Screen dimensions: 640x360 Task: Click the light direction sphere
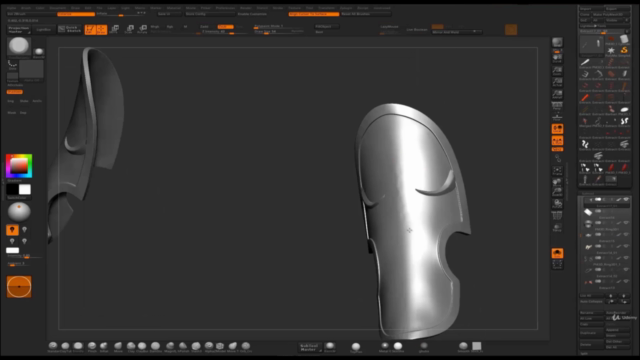point(19,212)
